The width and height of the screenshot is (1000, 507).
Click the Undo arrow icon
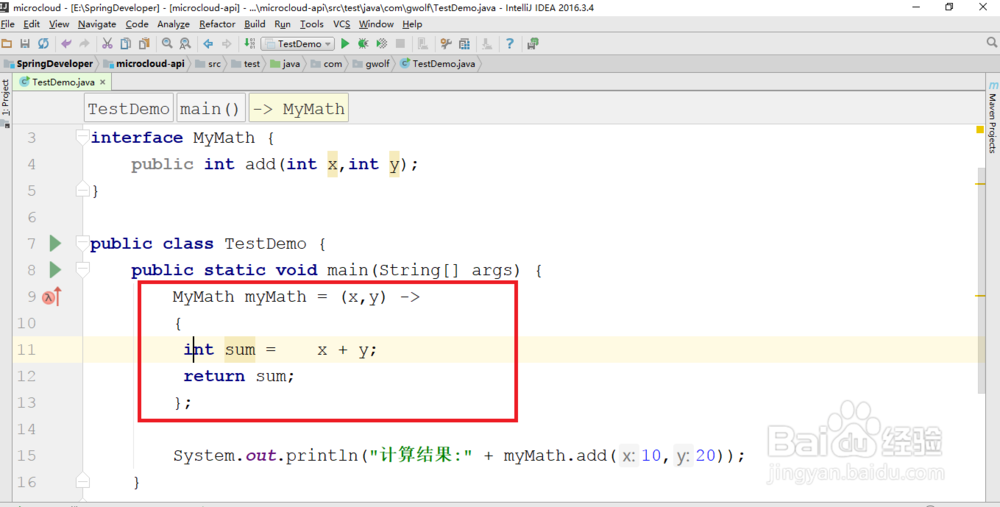point(66,43)
